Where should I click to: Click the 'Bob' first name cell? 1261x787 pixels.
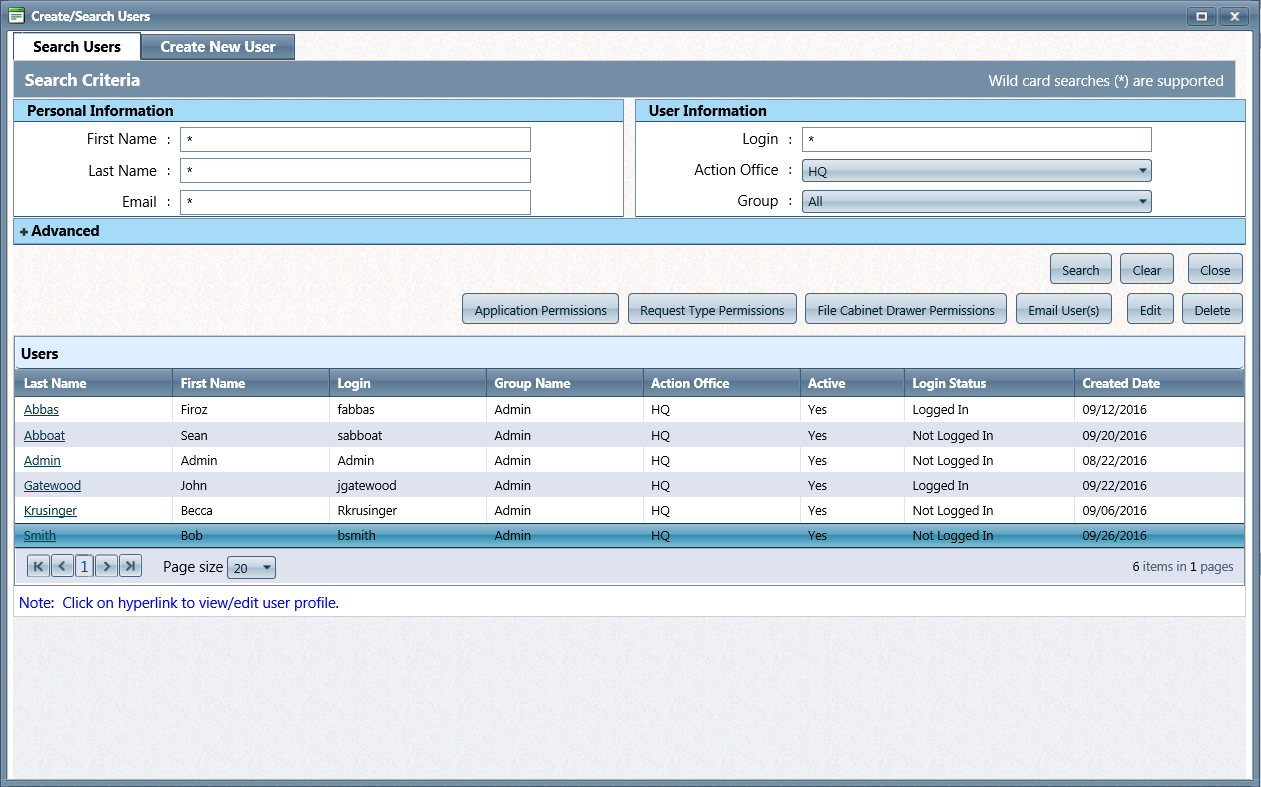coord(251,536)
